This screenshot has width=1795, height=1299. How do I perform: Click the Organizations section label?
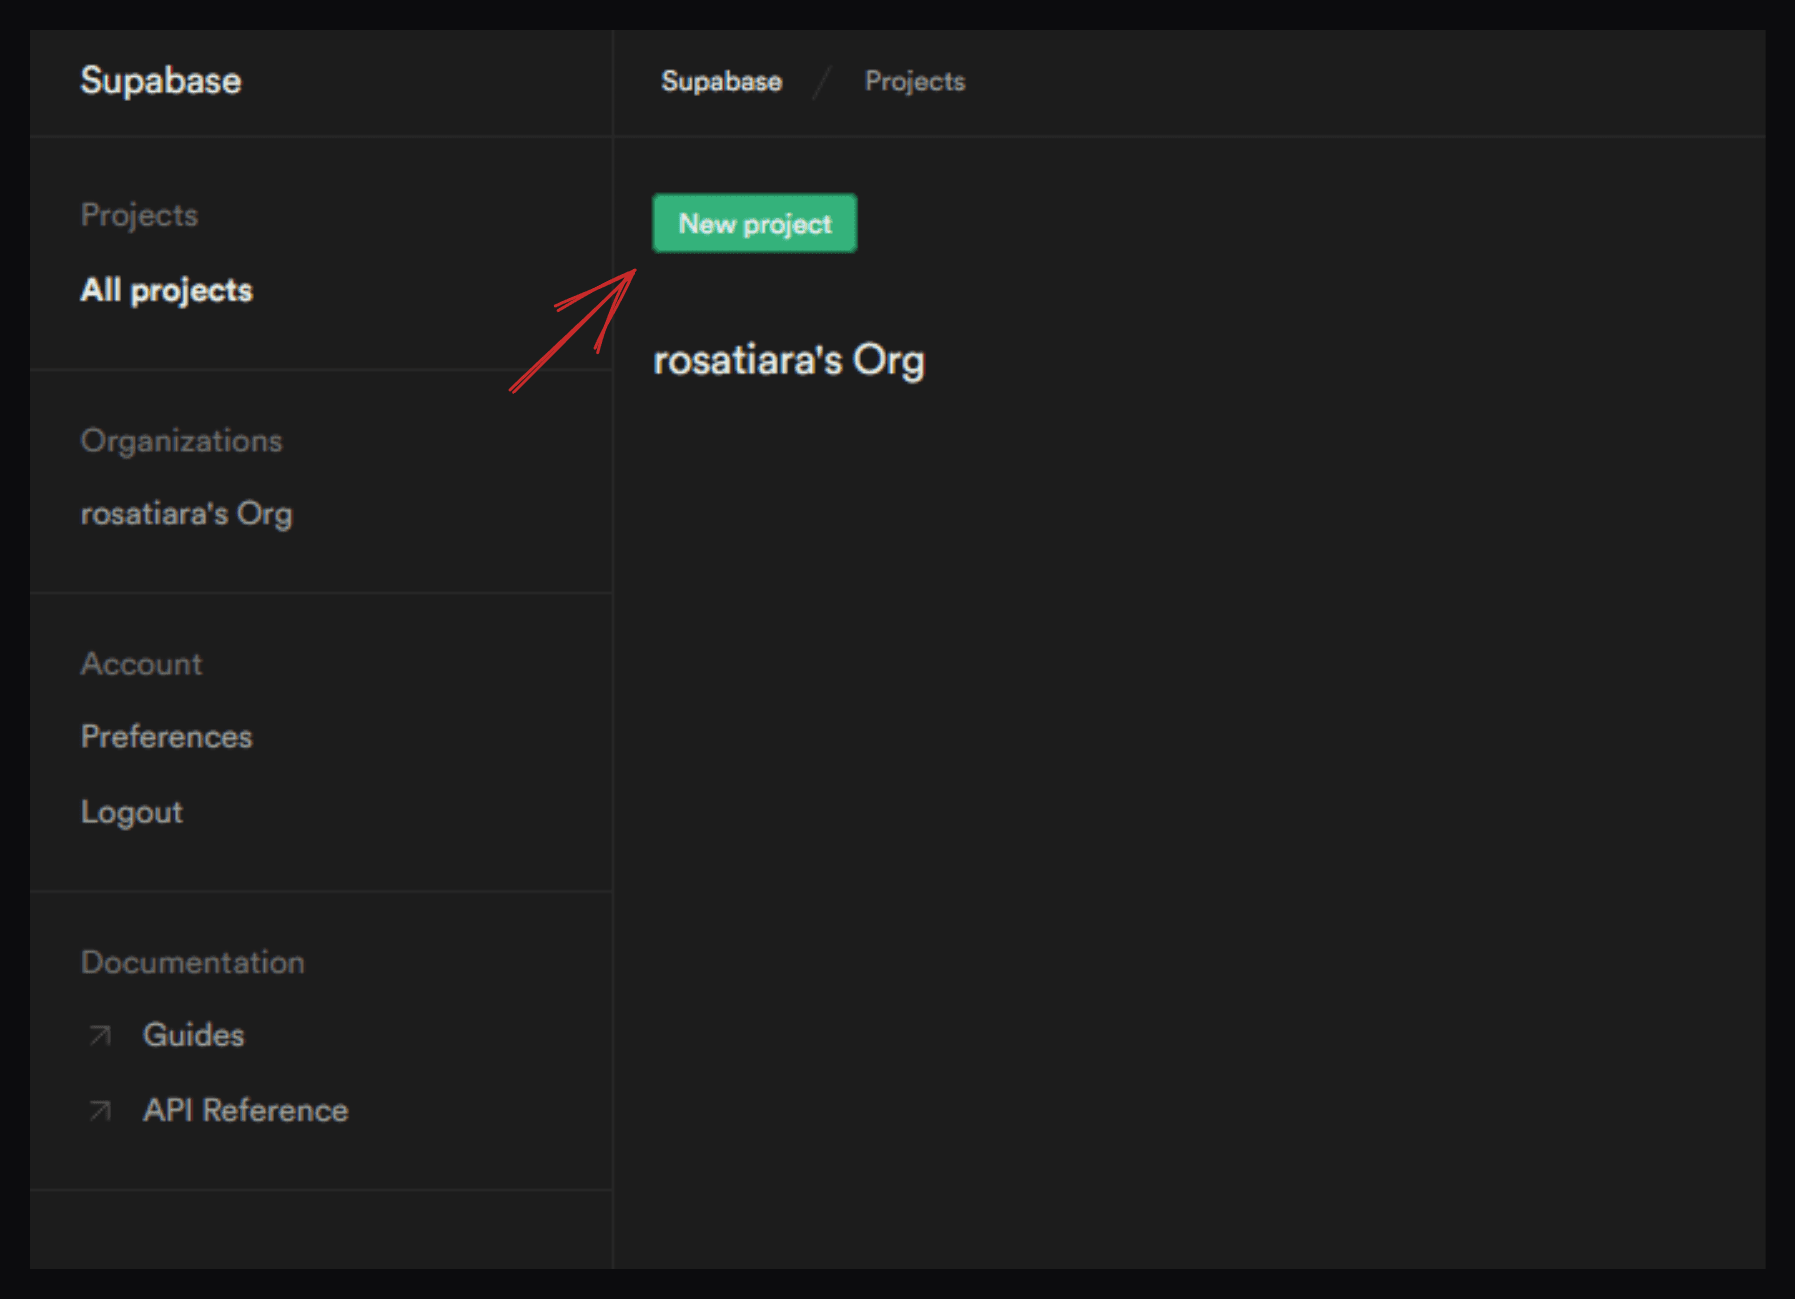pyautogui.click(x=181, y=441)
